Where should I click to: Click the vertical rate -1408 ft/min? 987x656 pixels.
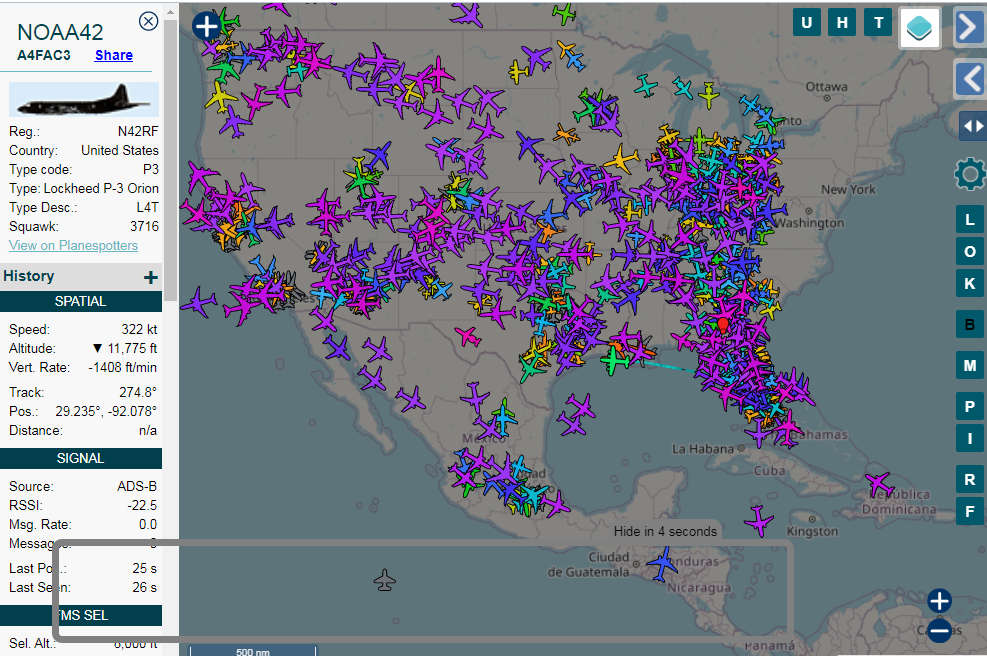[122, 367]
